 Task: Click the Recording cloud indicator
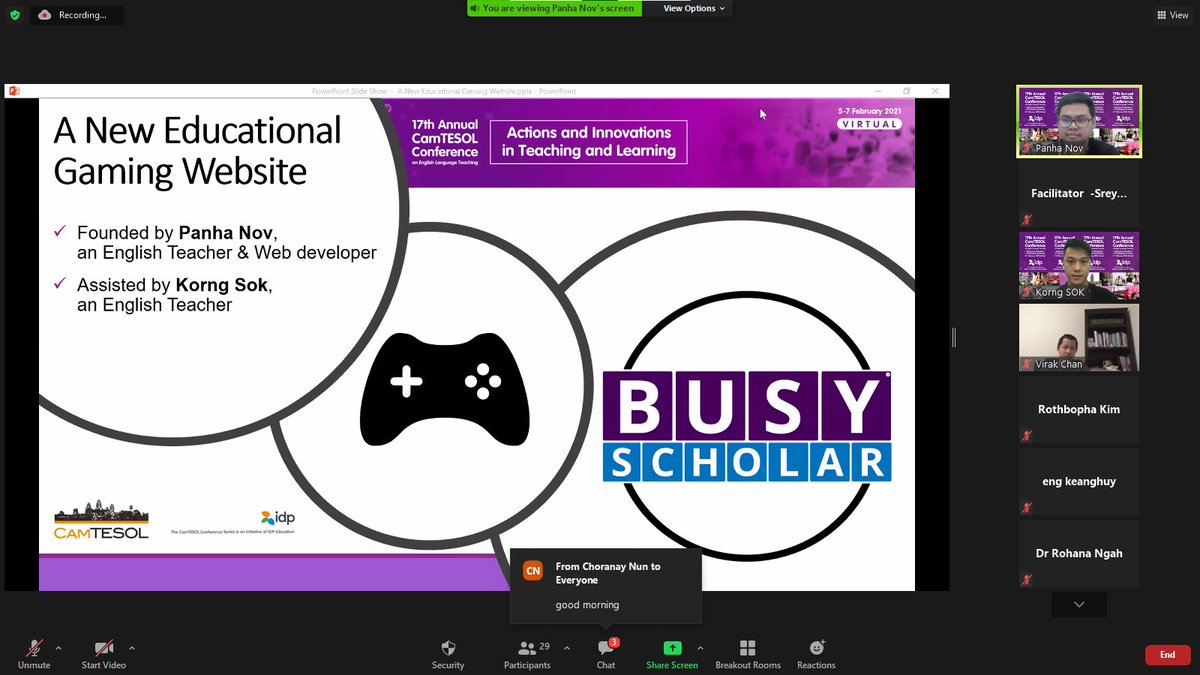coord(77,15)
